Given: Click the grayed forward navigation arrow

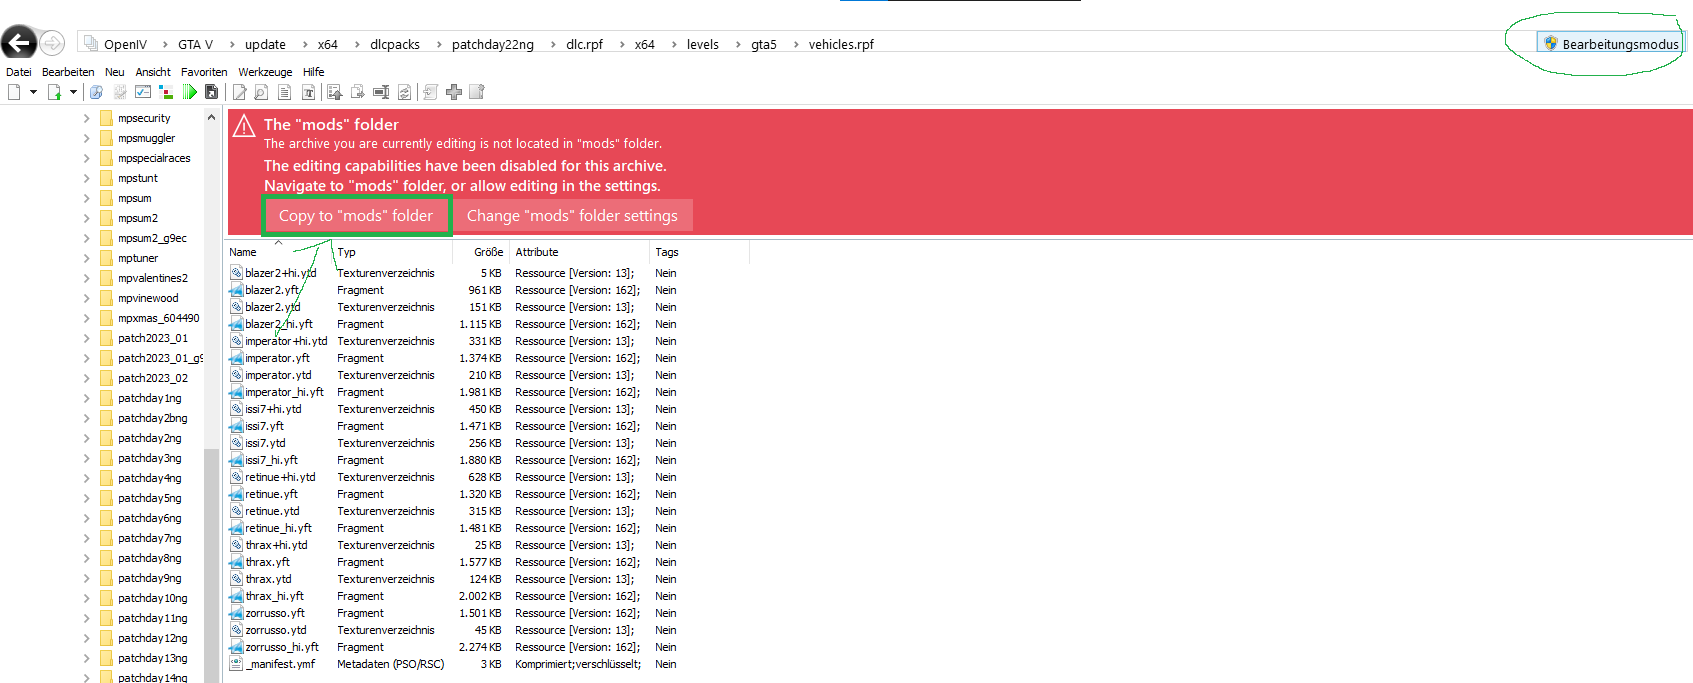Looking at the screenshot, I should (52, 43).
